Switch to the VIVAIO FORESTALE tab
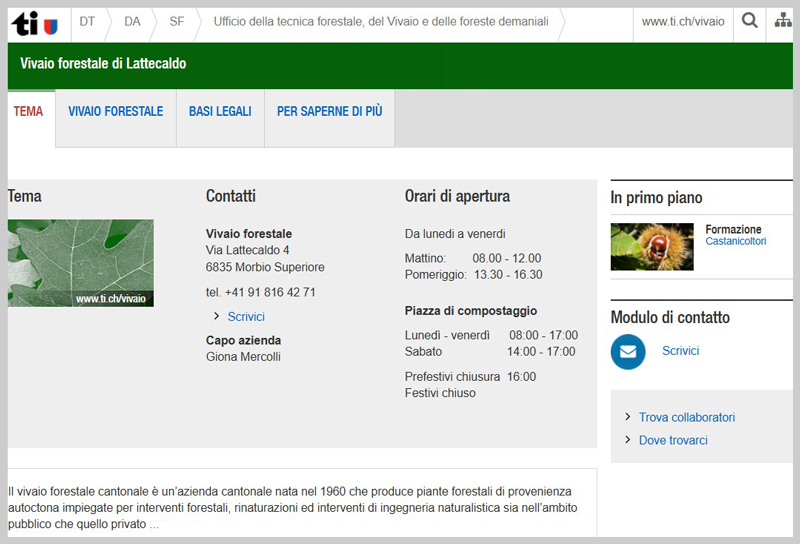Image resolution: width=800 pixels, height=544 pixels. point(115,112)
